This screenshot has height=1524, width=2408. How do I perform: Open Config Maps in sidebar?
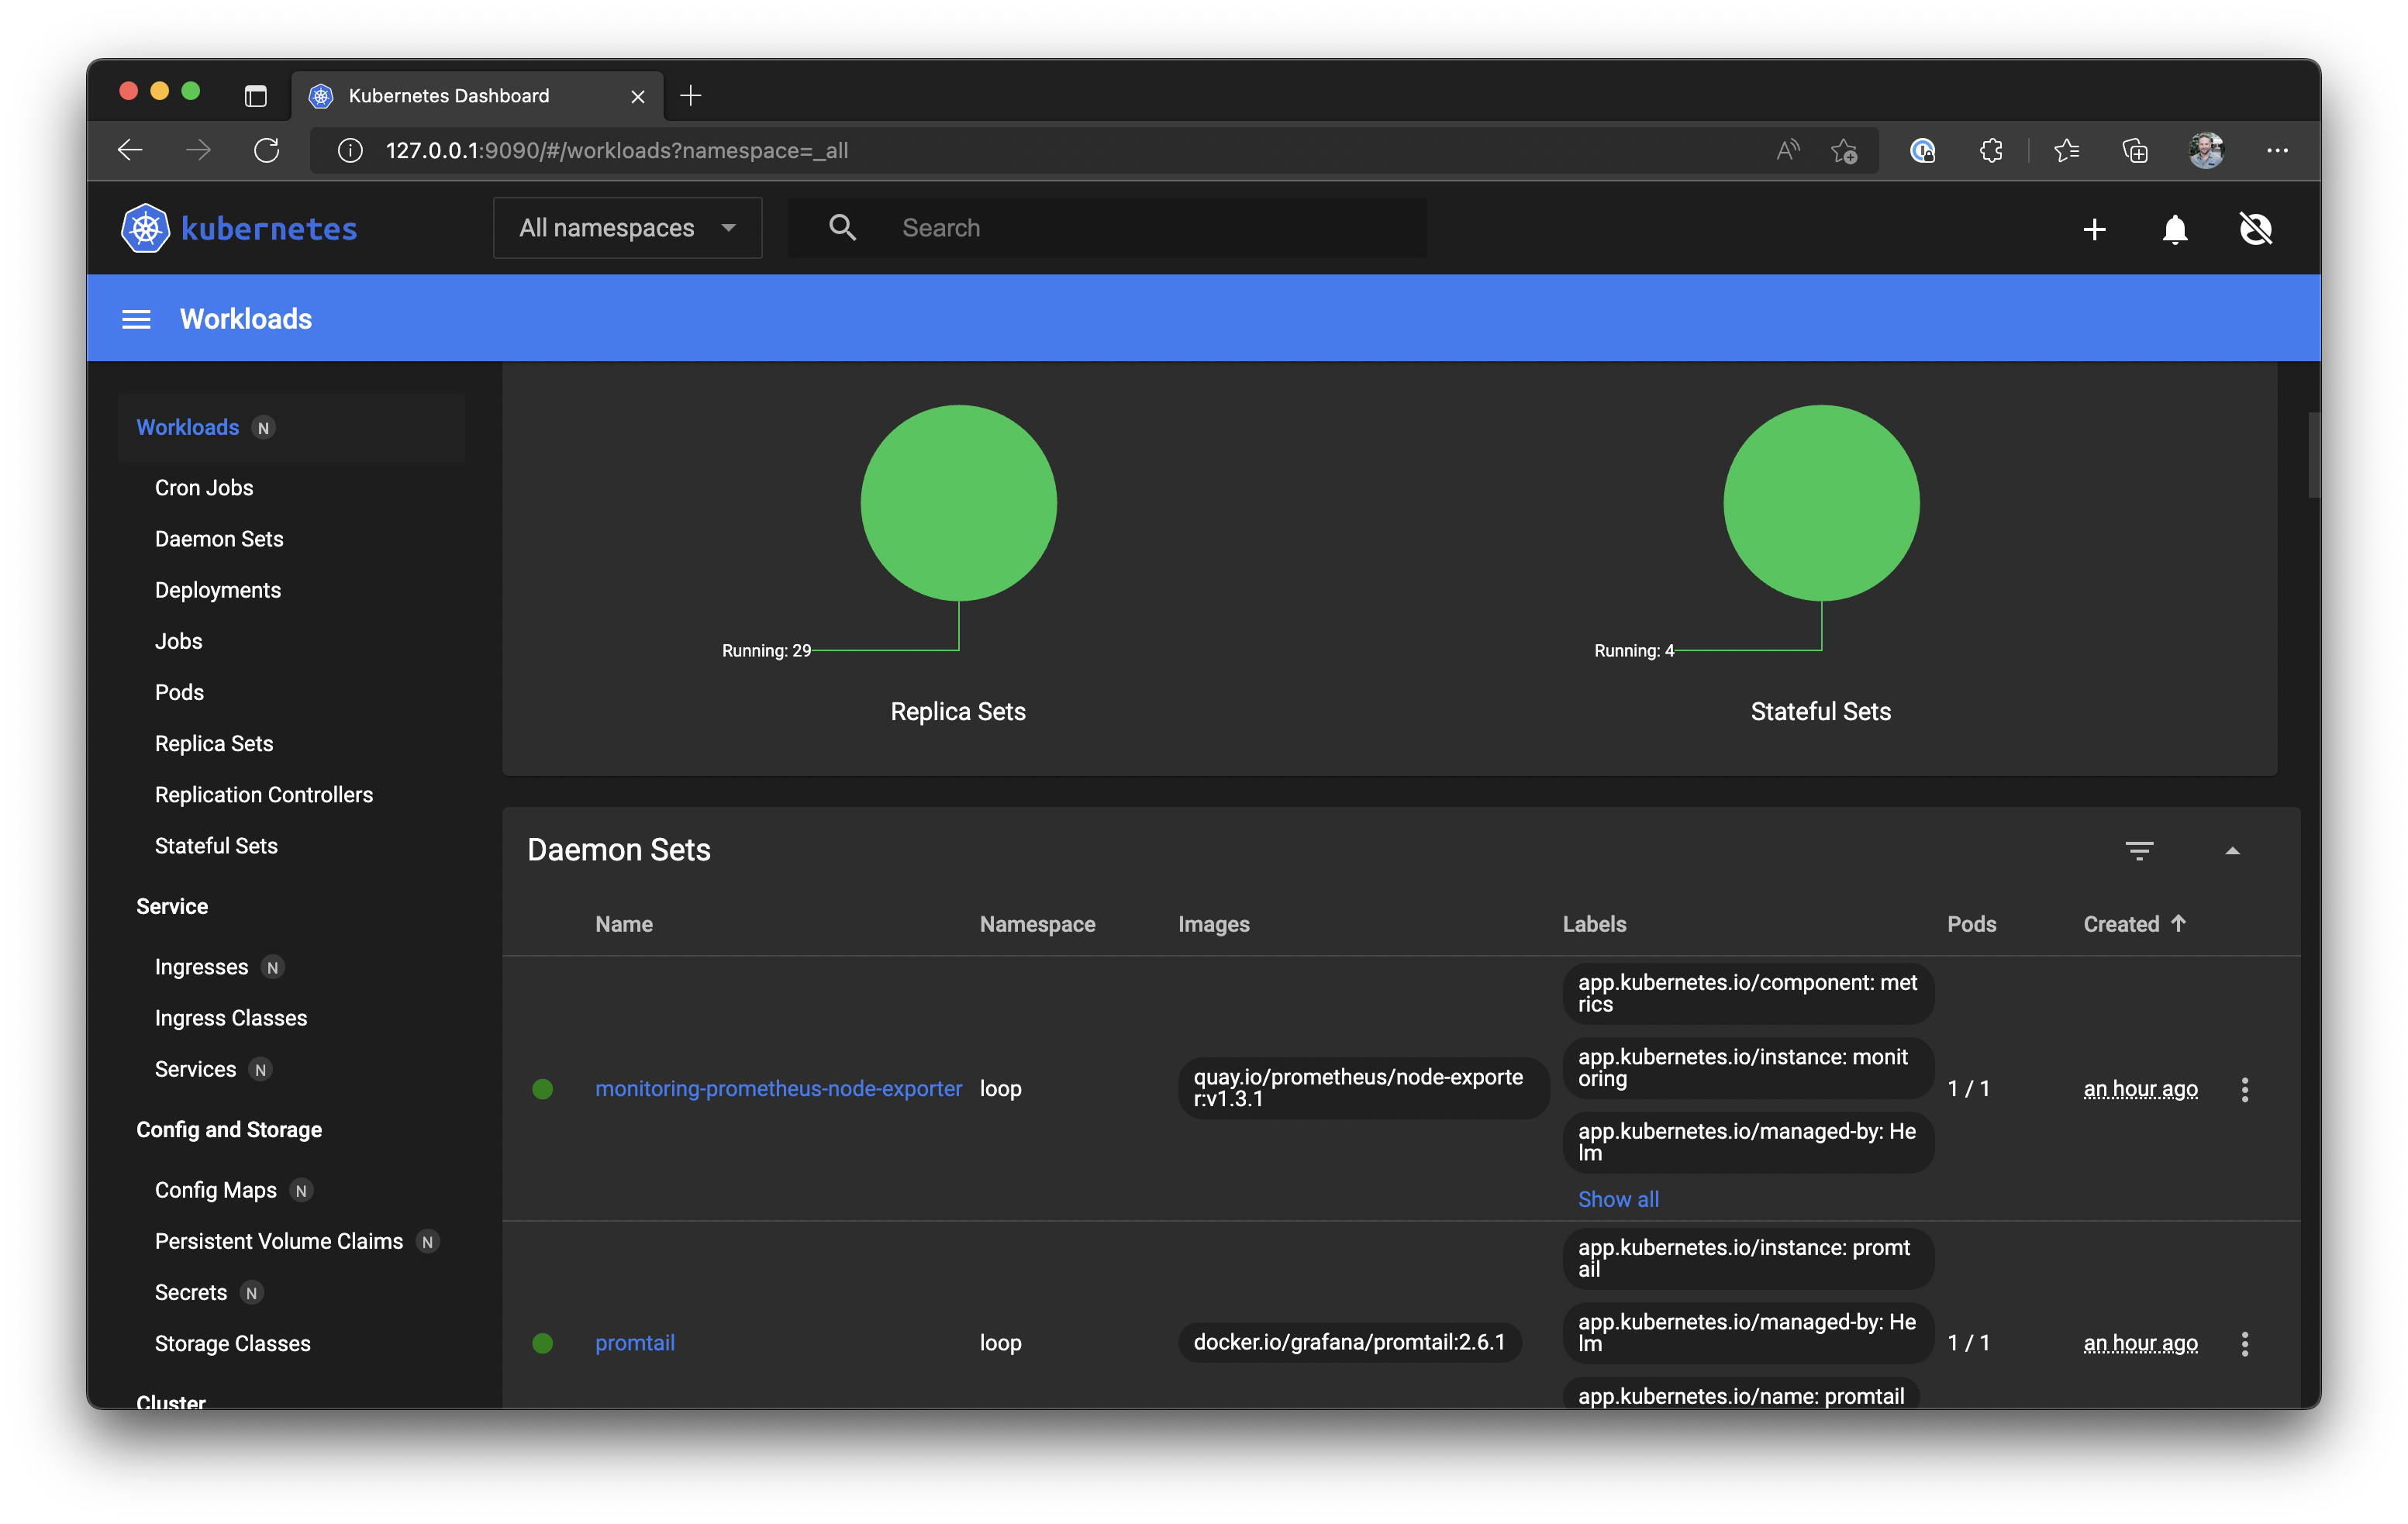216,1189
